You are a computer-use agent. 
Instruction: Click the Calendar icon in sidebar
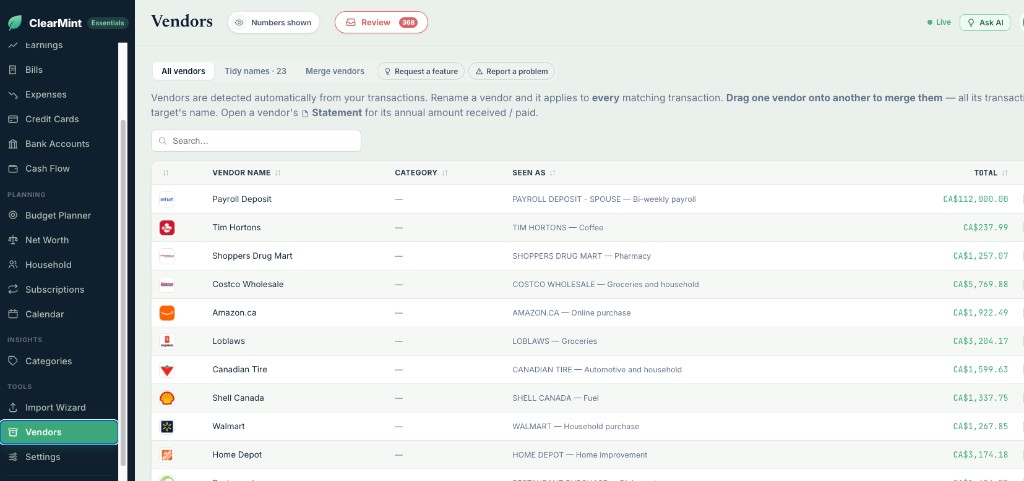click(x=13, y=314)
